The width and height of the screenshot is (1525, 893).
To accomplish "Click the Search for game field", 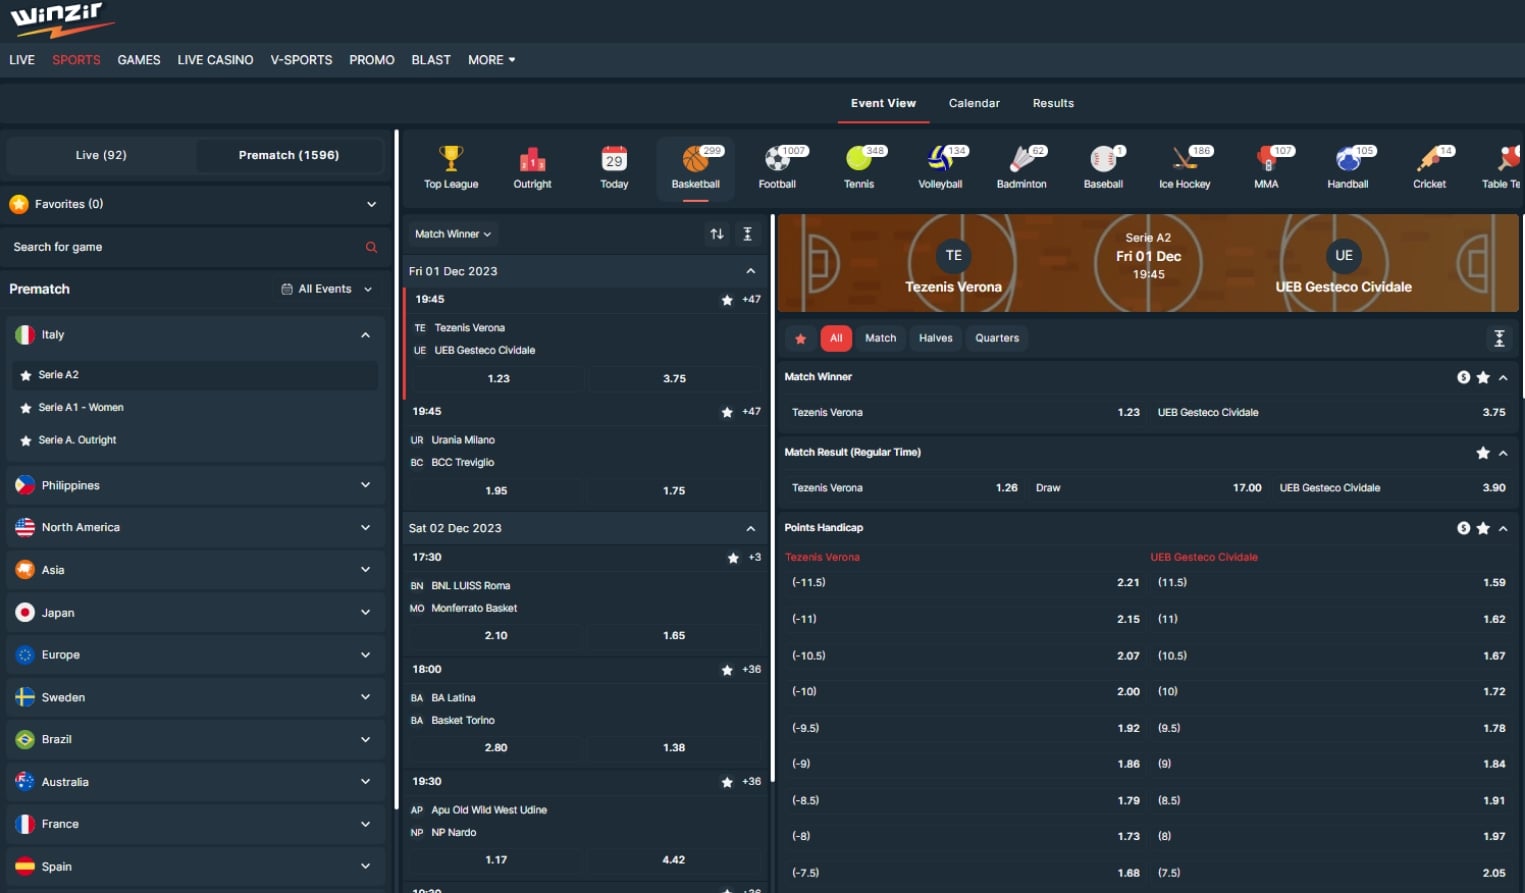I will (x=195, y=247).
